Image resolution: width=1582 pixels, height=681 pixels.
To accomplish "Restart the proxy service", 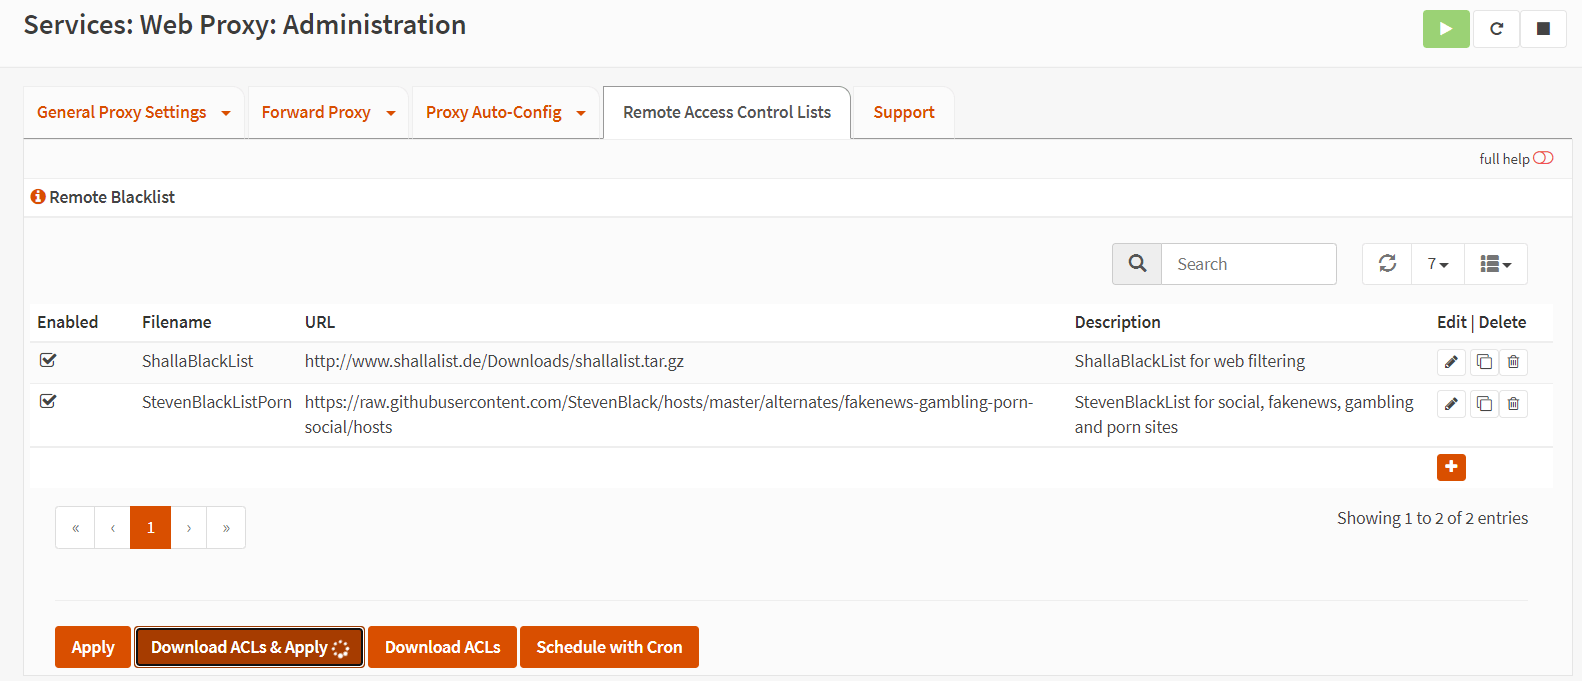I will tap(1496, 29).
